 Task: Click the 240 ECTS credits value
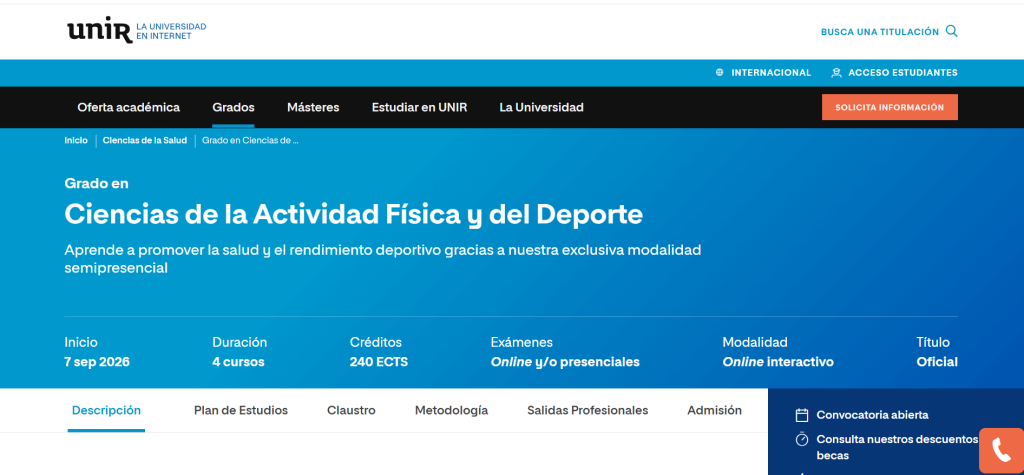[379, 362]
